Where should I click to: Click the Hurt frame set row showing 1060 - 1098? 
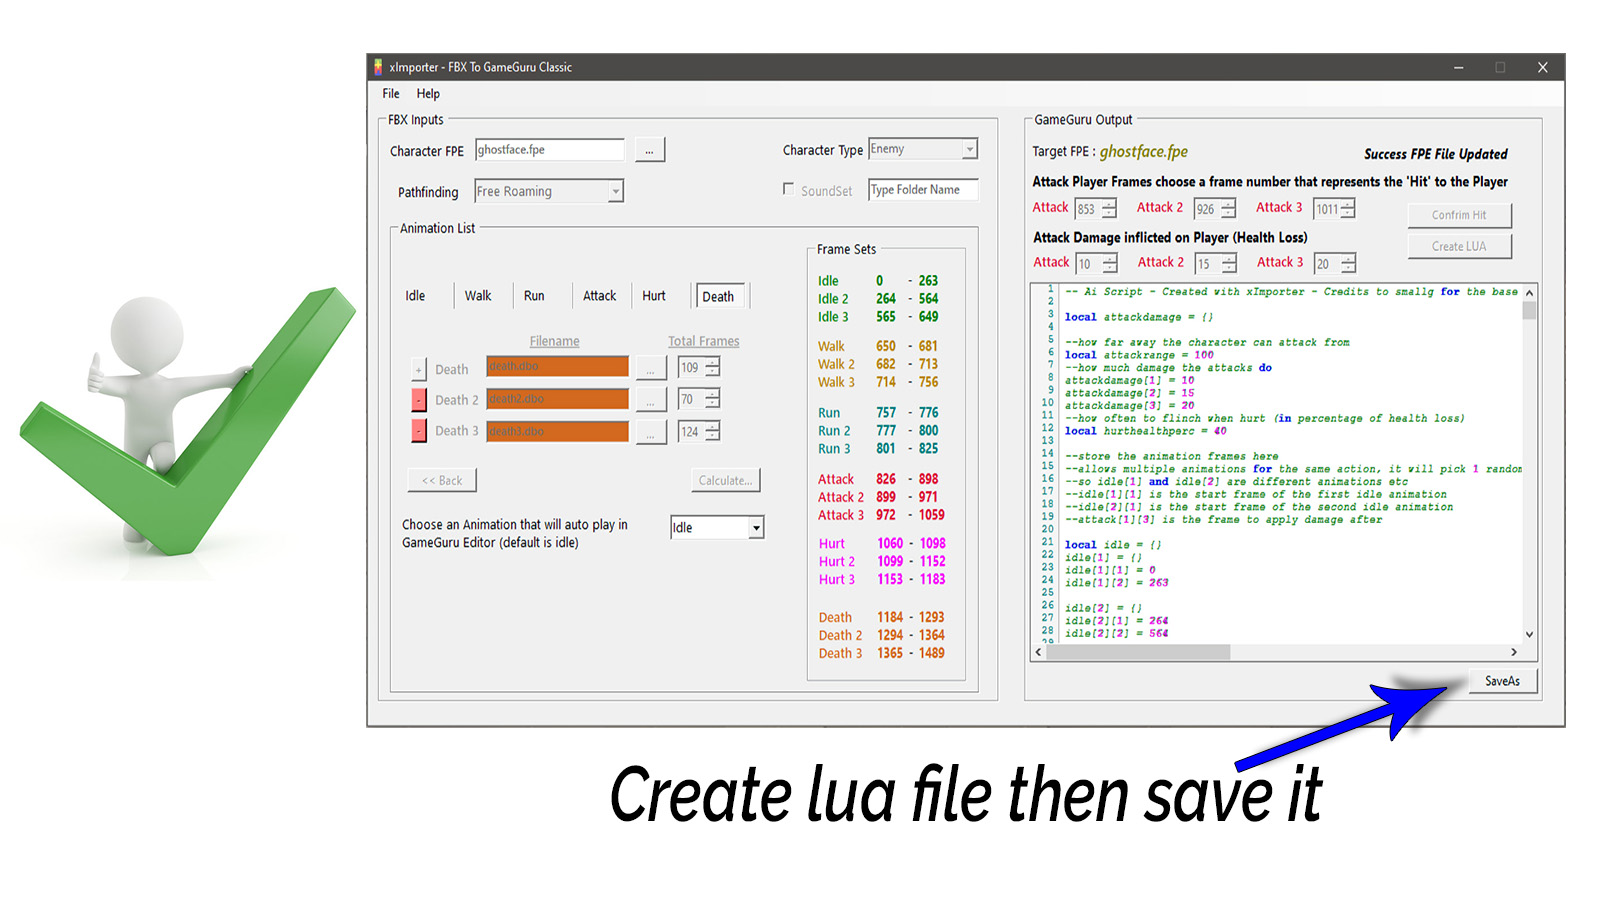tap(882, 544)
